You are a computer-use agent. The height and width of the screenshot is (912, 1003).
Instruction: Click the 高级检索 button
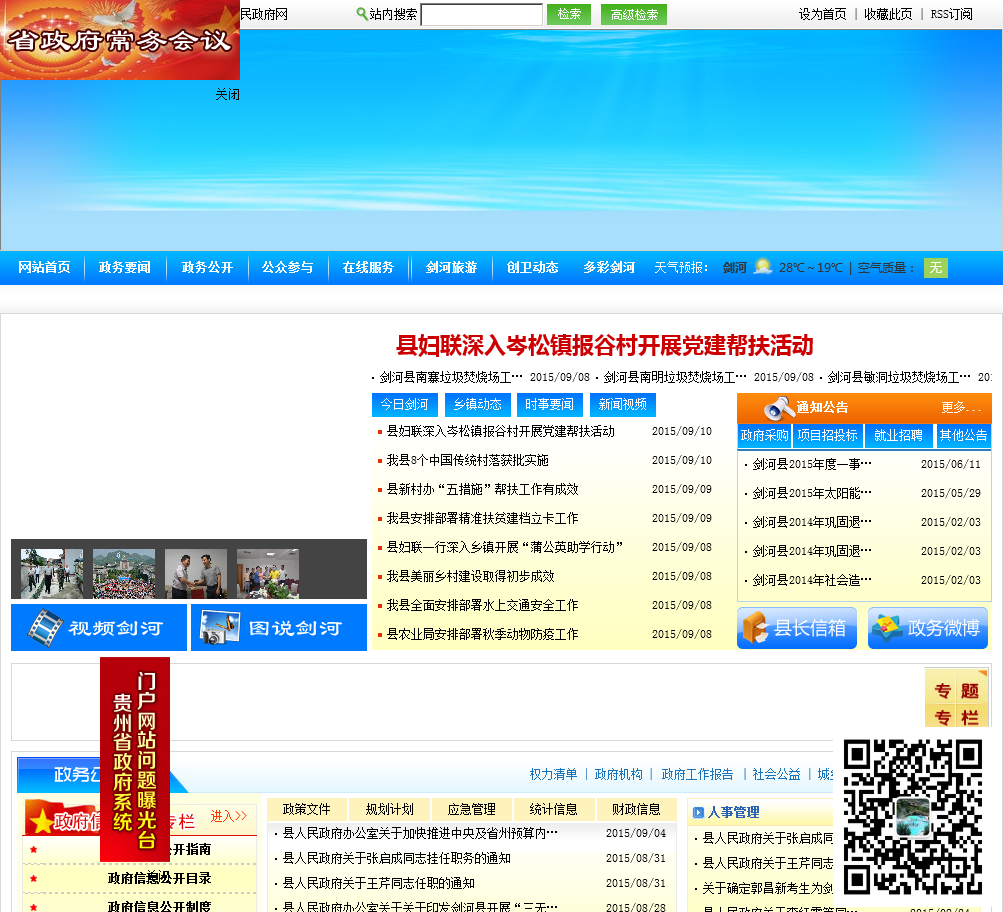634,14
